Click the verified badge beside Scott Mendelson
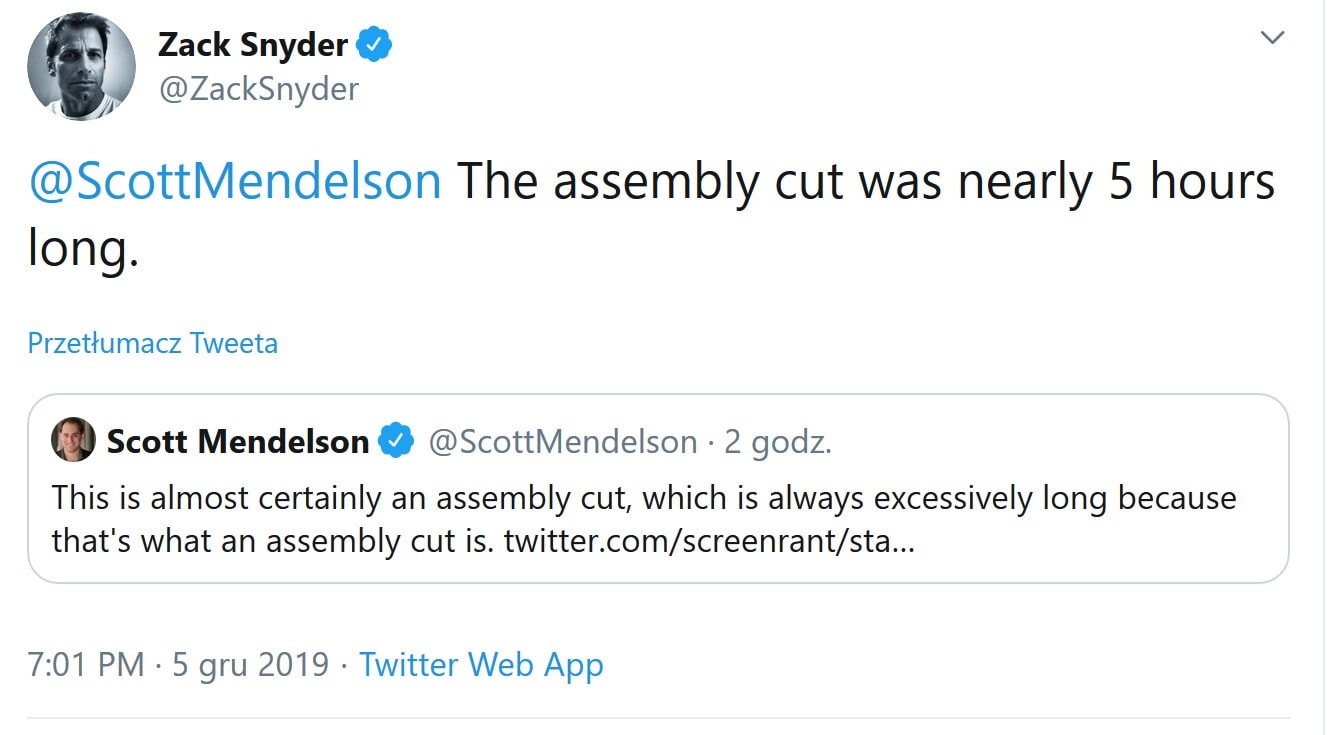This screenshot has width=1327, height=735. [x=396, y=441]
